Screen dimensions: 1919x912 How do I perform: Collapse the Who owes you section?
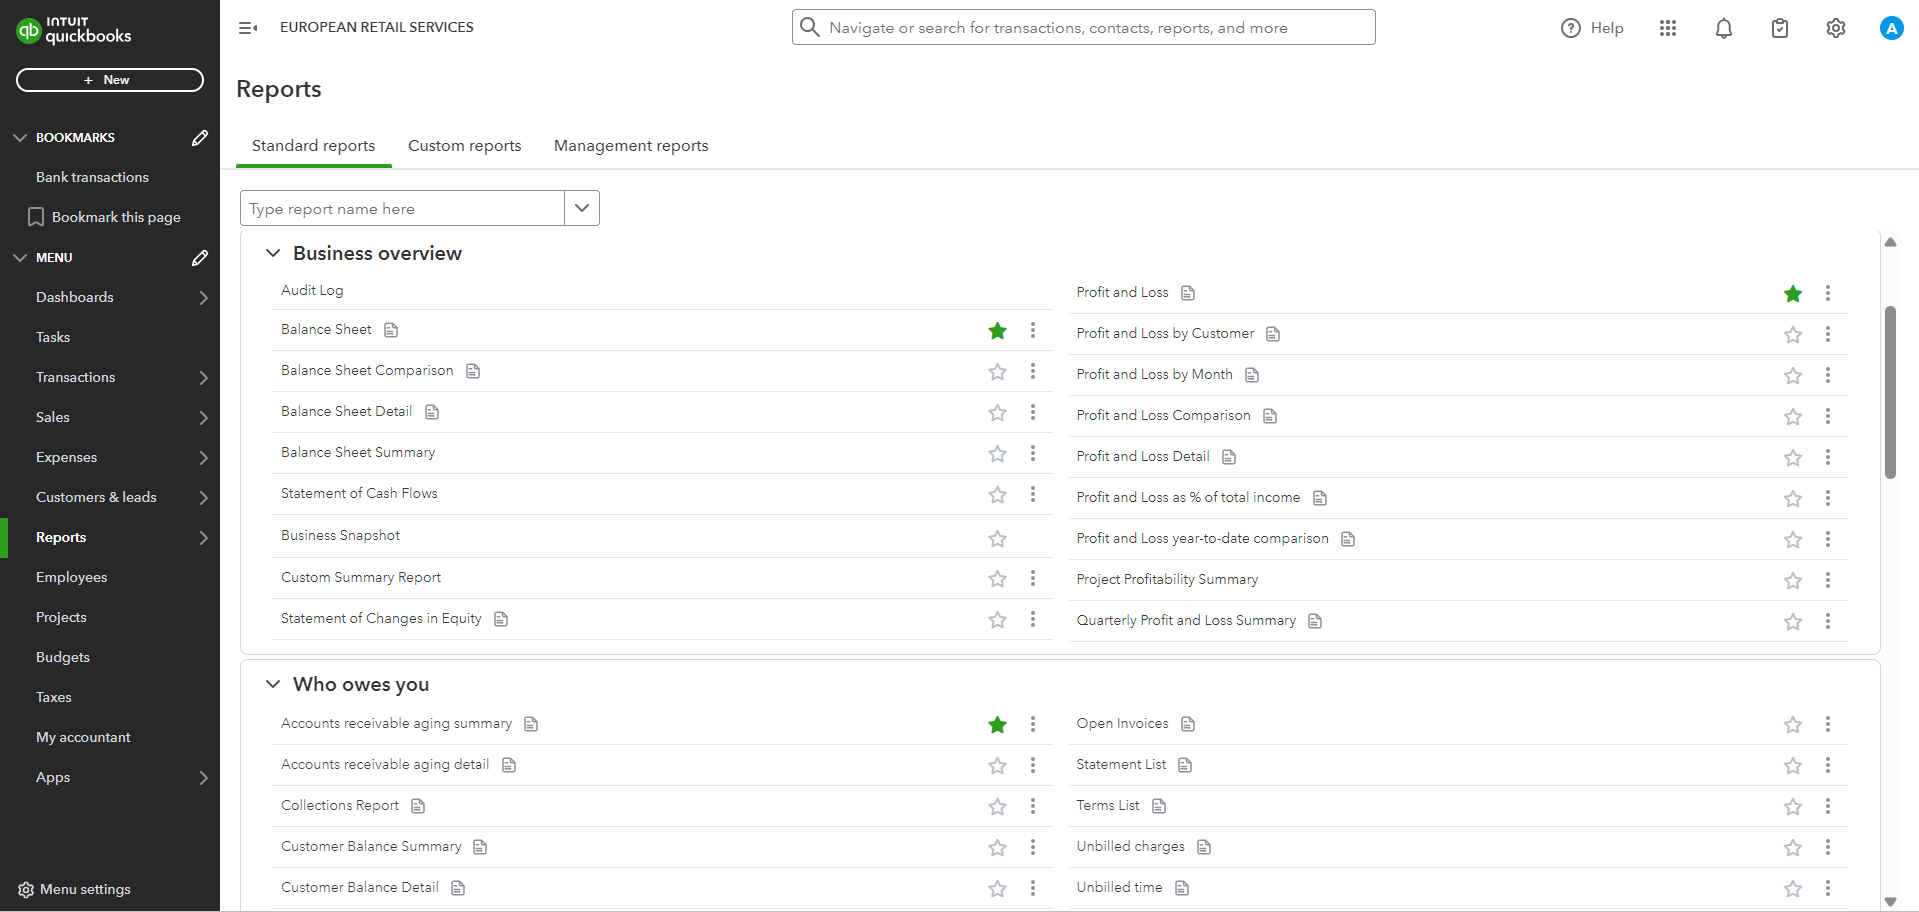[x=273, y=685]
